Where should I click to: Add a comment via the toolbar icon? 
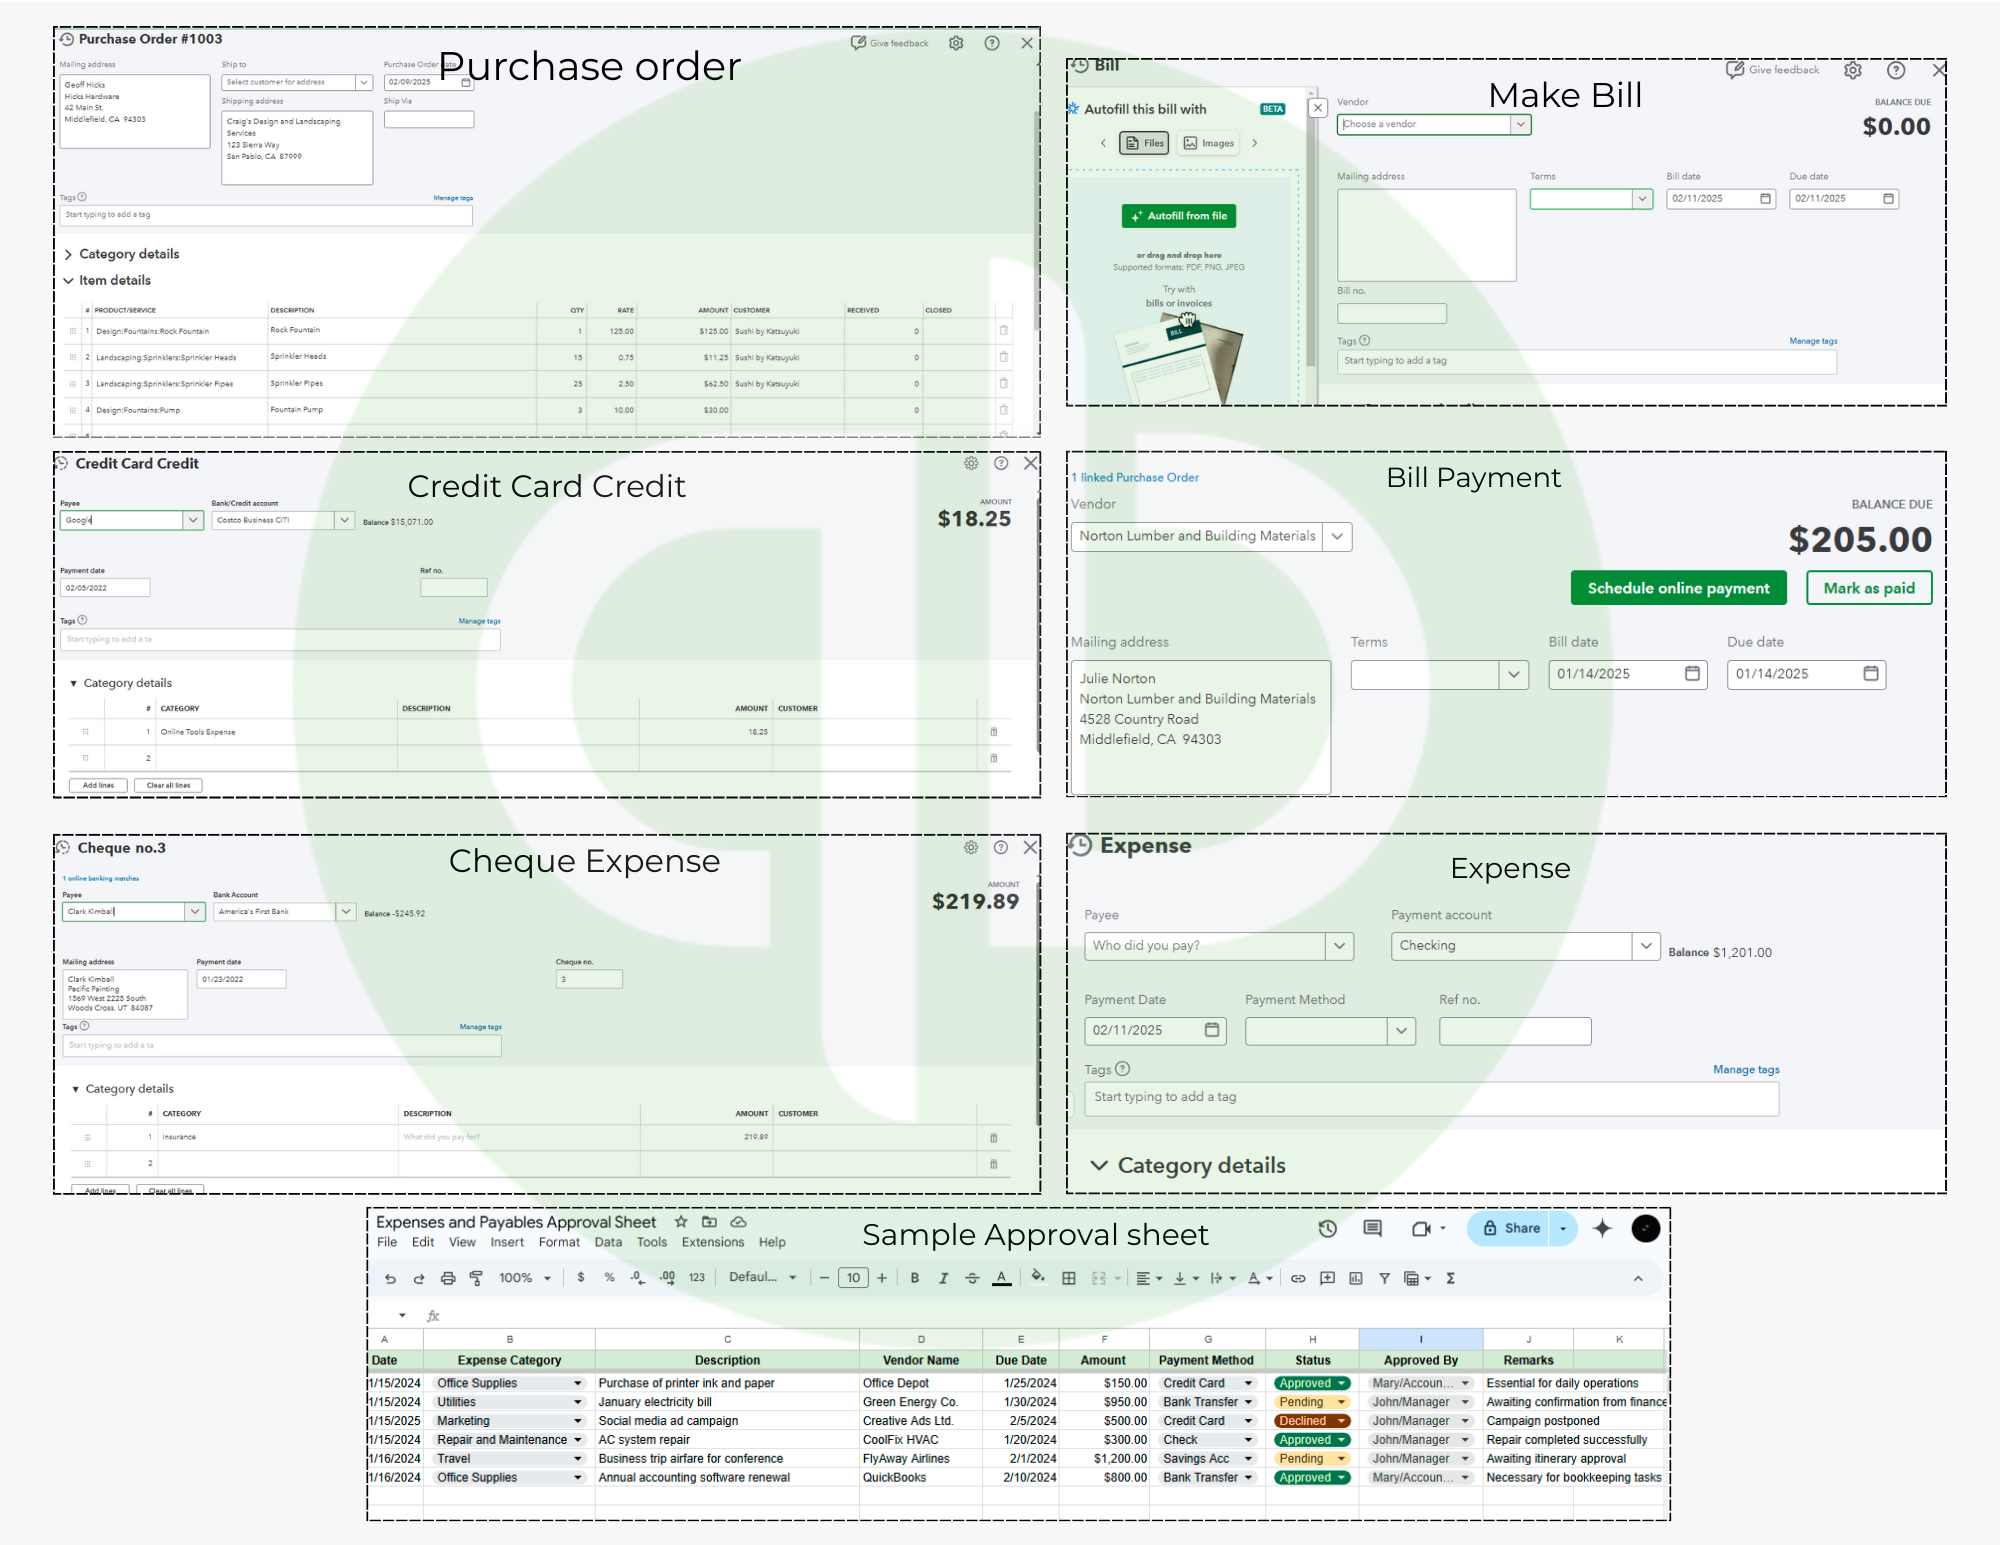(x=1327, y=1278)
